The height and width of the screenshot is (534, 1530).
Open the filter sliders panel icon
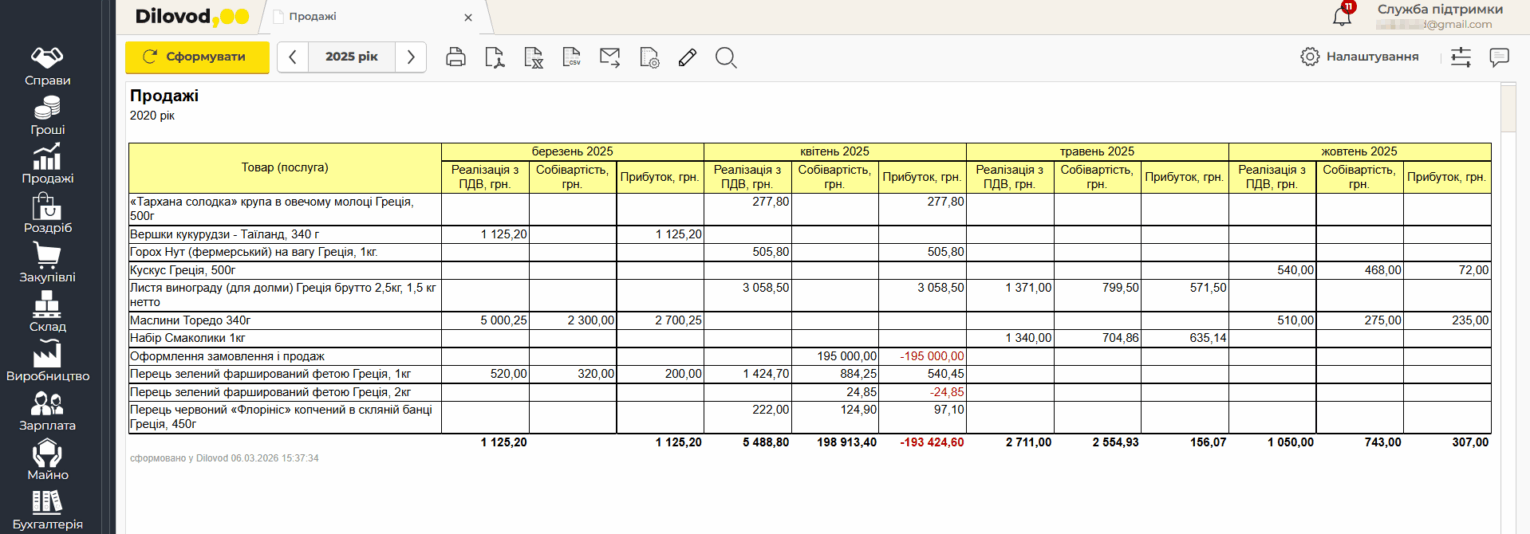tap(1461, 57)
